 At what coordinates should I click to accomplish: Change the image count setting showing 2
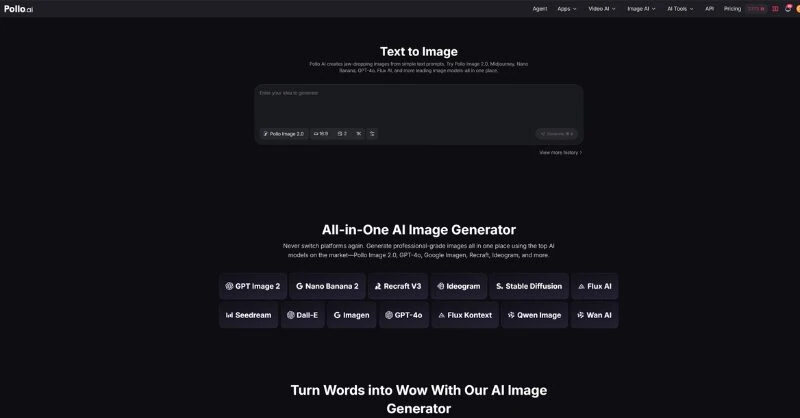[x=342, y=134]
